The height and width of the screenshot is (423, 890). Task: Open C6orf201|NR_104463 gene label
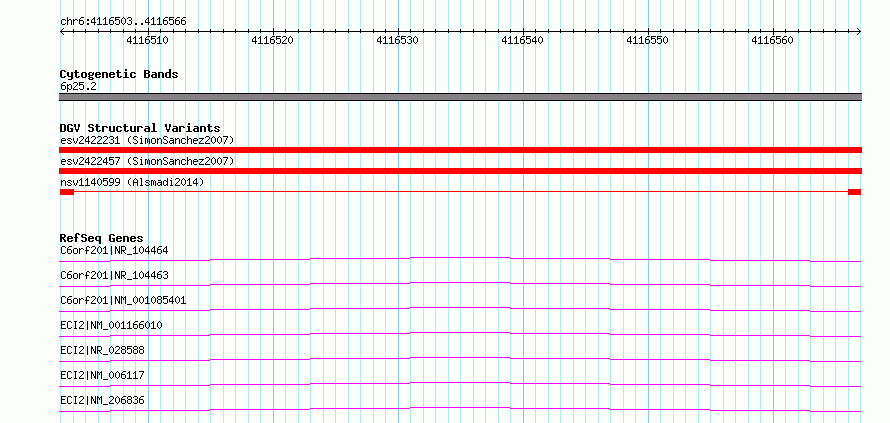pyautogui.click(x=114, y=275)
